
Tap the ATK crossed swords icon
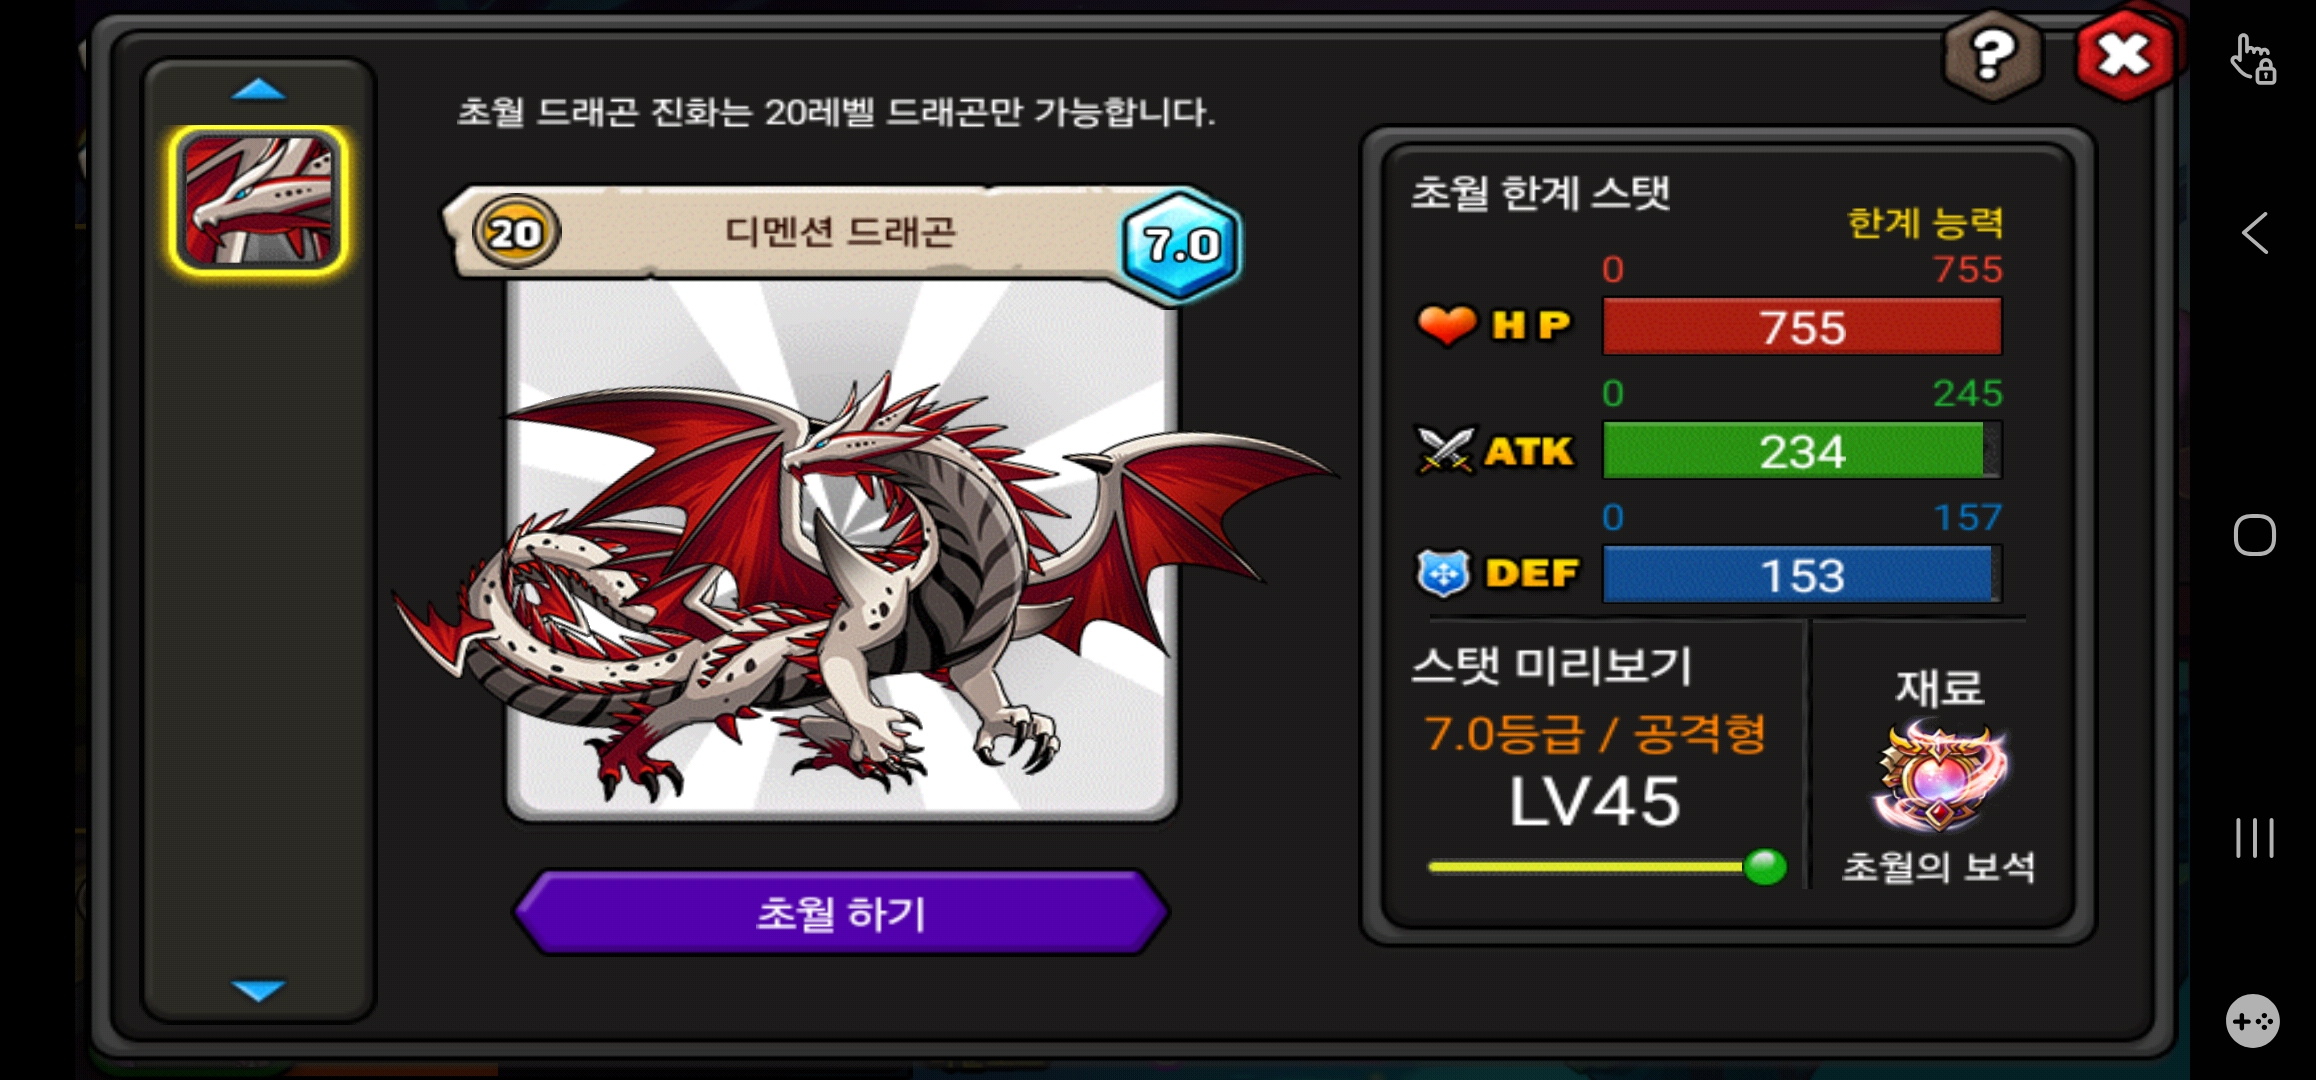point(1445,450)
